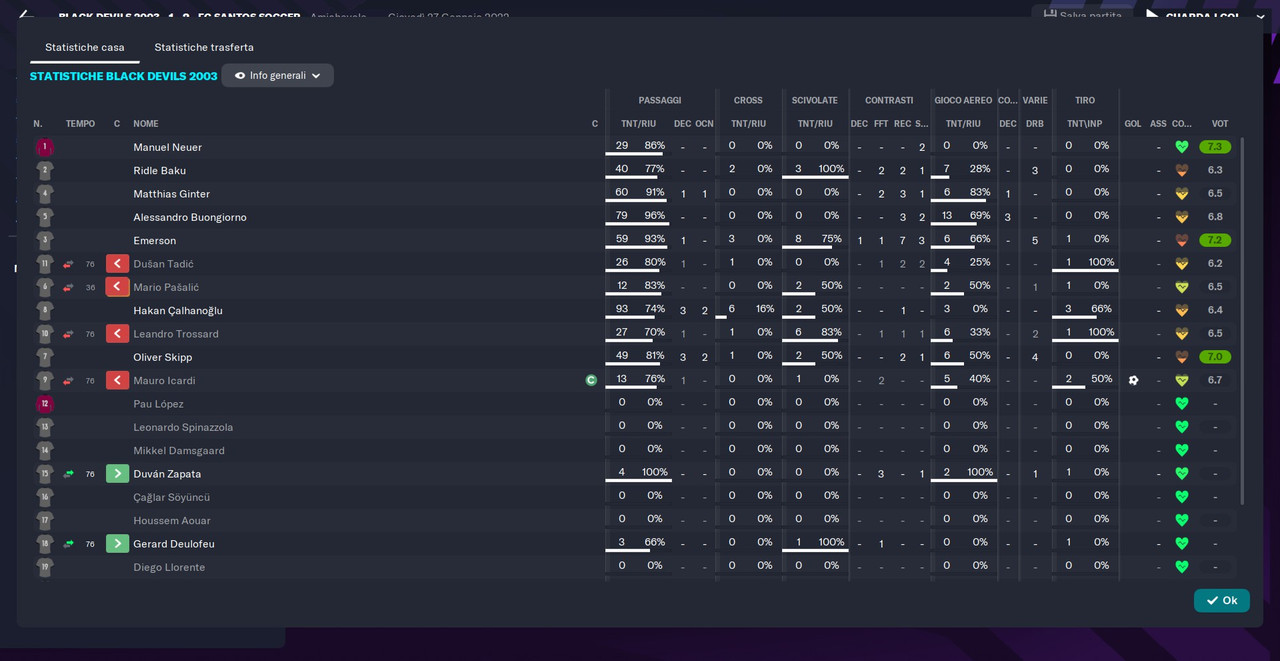The height and width of the screenshot is (661, 1280).
Task: Click the green condition heart for Manuel Neuer
Action: click(1181, 147)
